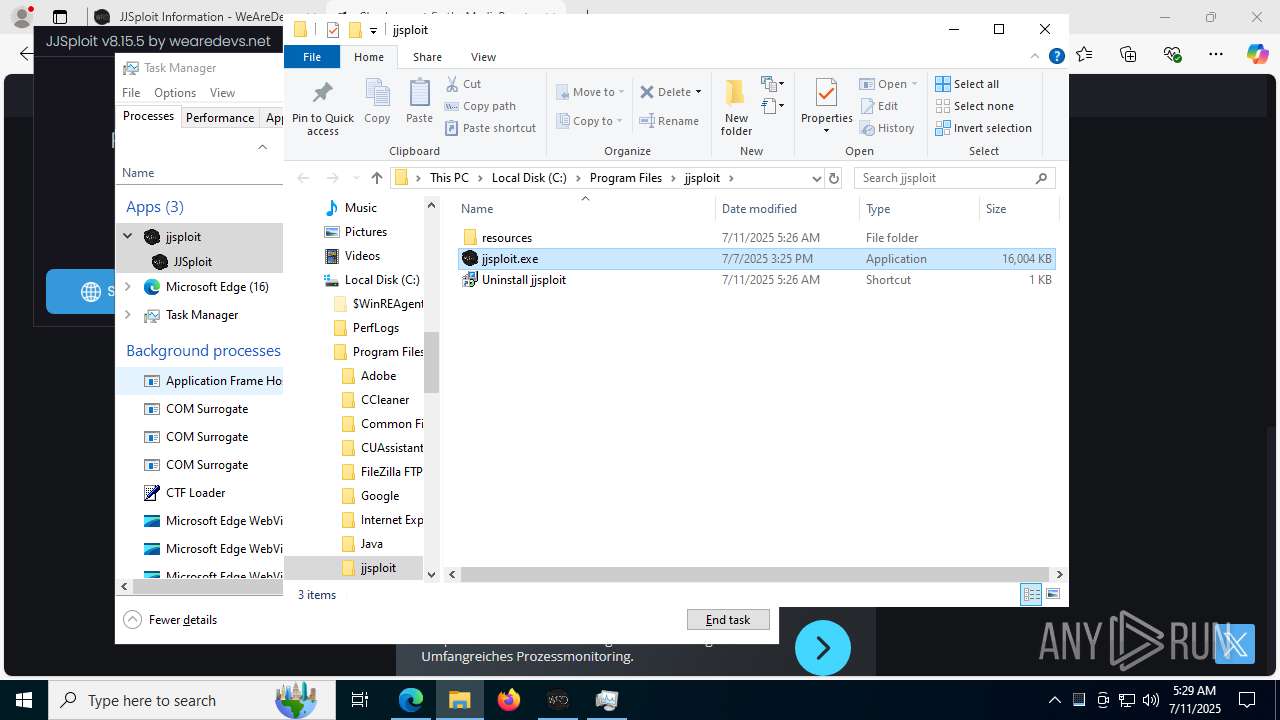This screenshot has height=720, width=1280.
Task: Open the JJSploit taskbar icon
Action: pyautogui.click(x=558, y=700)
